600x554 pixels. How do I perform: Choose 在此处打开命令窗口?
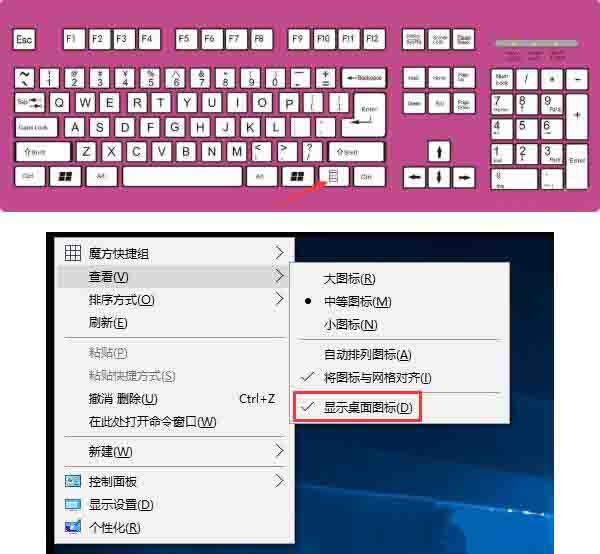(152, 421)
